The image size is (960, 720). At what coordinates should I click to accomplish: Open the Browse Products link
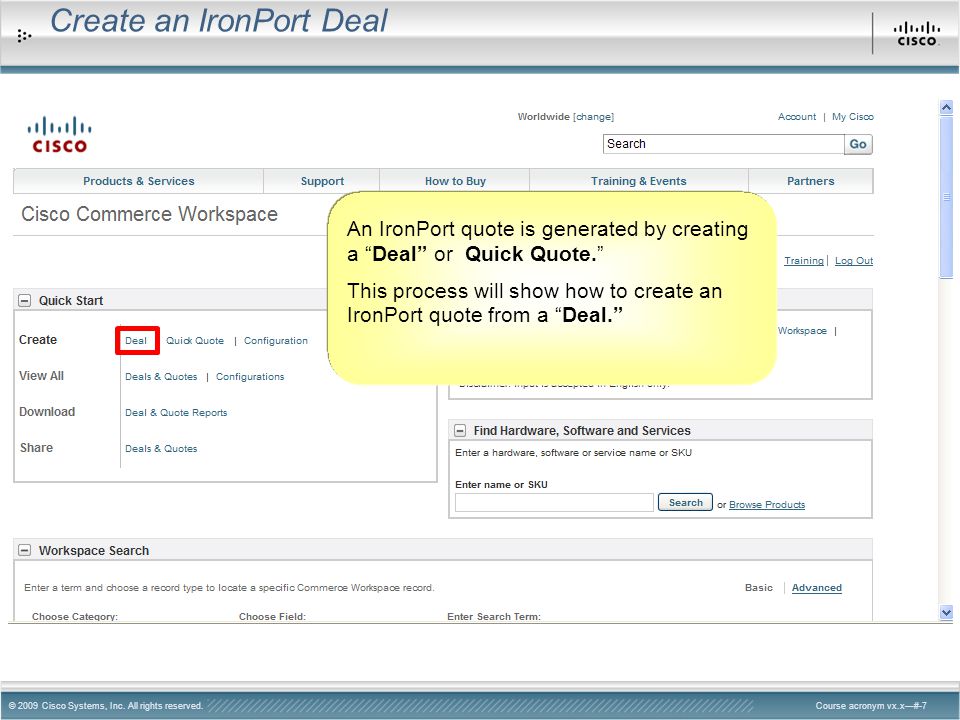click(767, 504)
